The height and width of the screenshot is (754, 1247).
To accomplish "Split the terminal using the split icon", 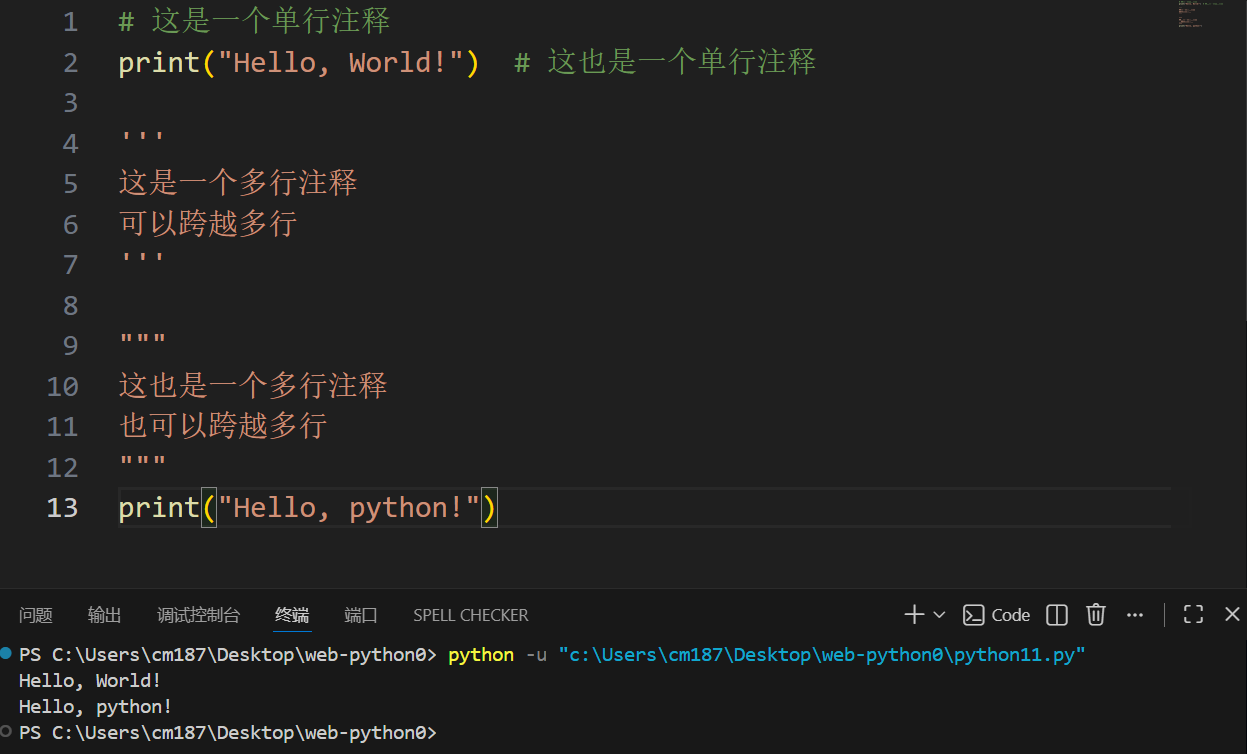I will [1056, 614].
